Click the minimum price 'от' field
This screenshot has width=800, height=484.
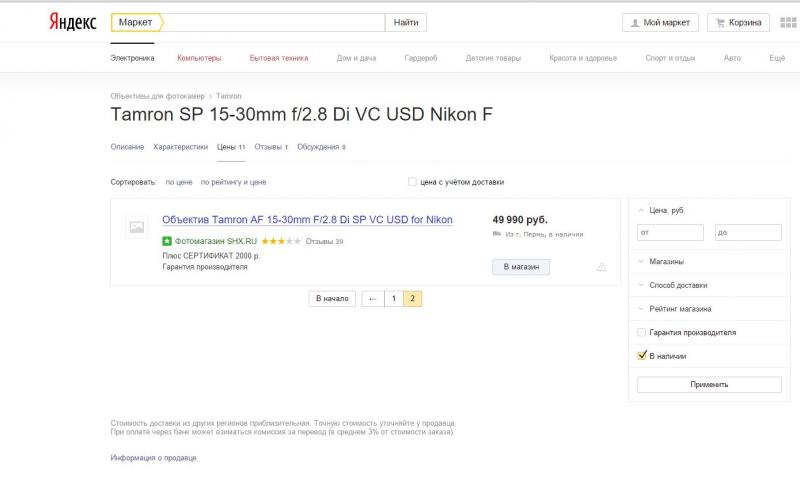670,233
